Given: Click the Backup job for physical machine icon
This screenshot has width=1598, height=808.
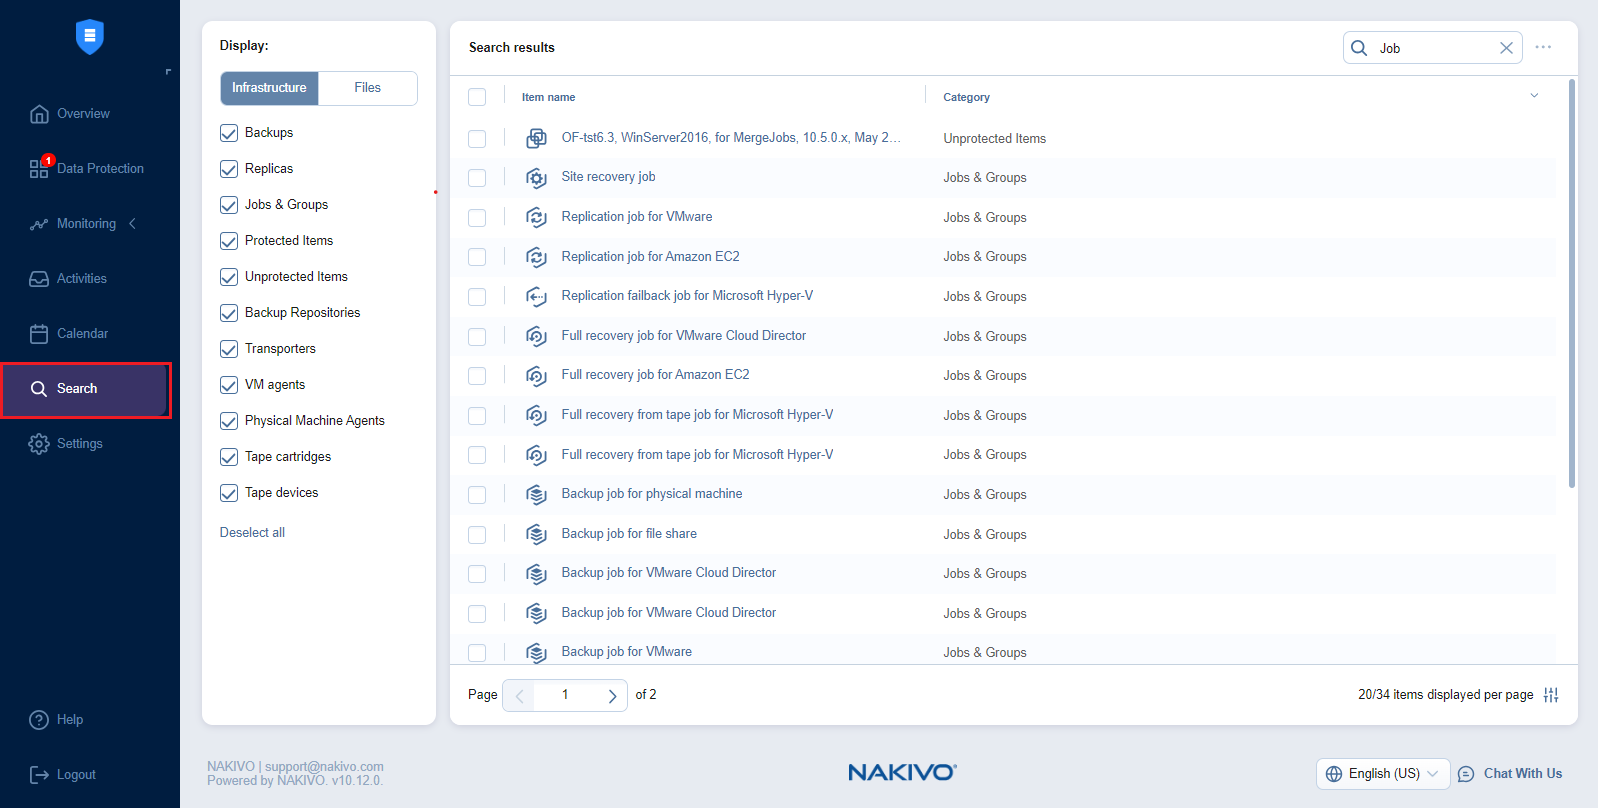Looking at the screenshot, I should pyautogui.click(x=536, y=495).
